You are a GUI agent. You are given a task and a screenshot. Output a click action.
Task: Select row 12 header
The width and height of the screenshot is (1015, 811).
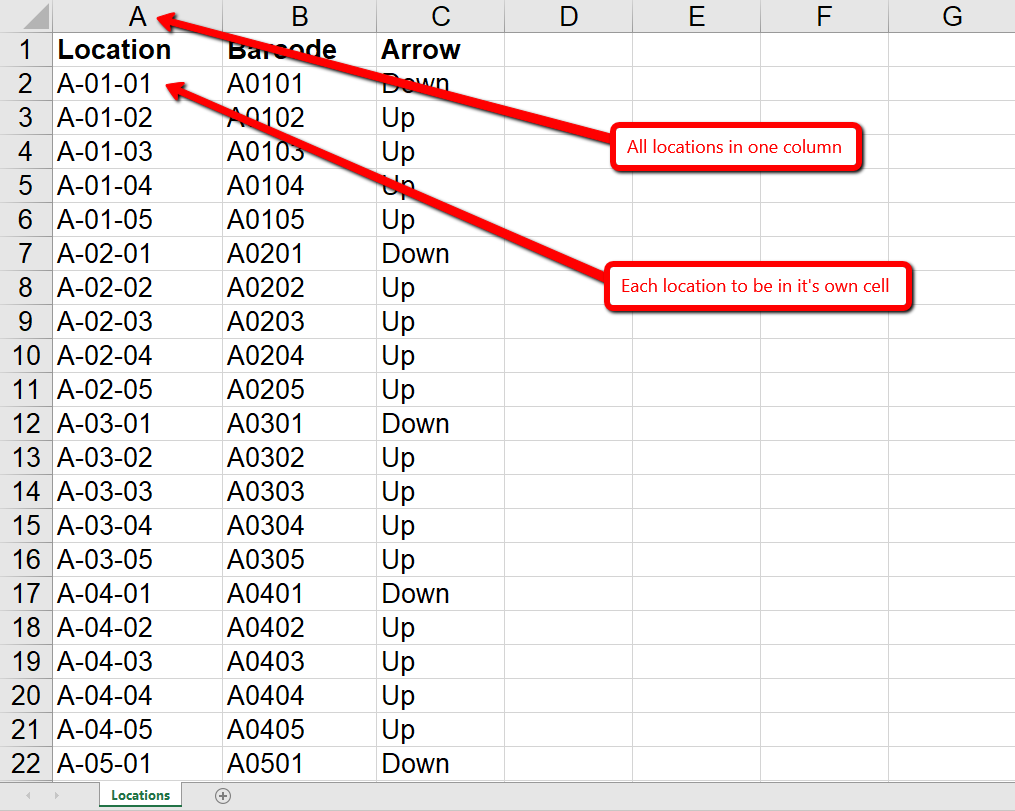[x=26, y=424]
